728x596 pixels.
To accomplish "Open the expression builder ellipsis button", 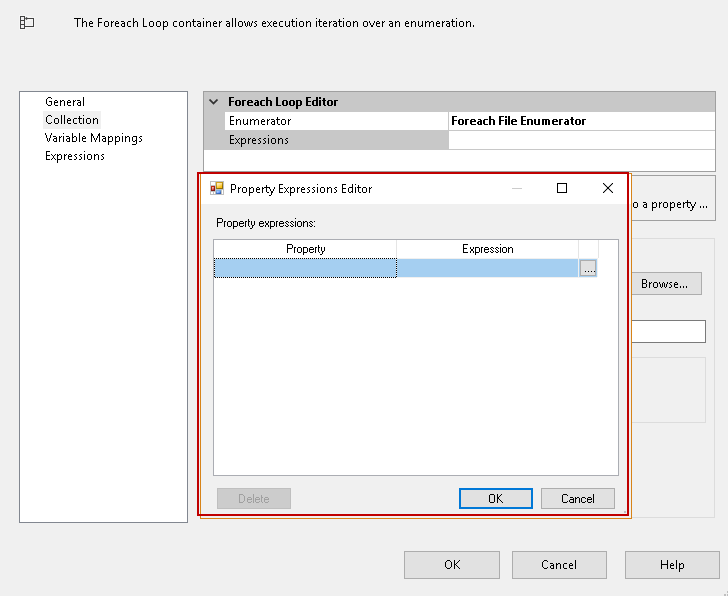I will (588, 268).
